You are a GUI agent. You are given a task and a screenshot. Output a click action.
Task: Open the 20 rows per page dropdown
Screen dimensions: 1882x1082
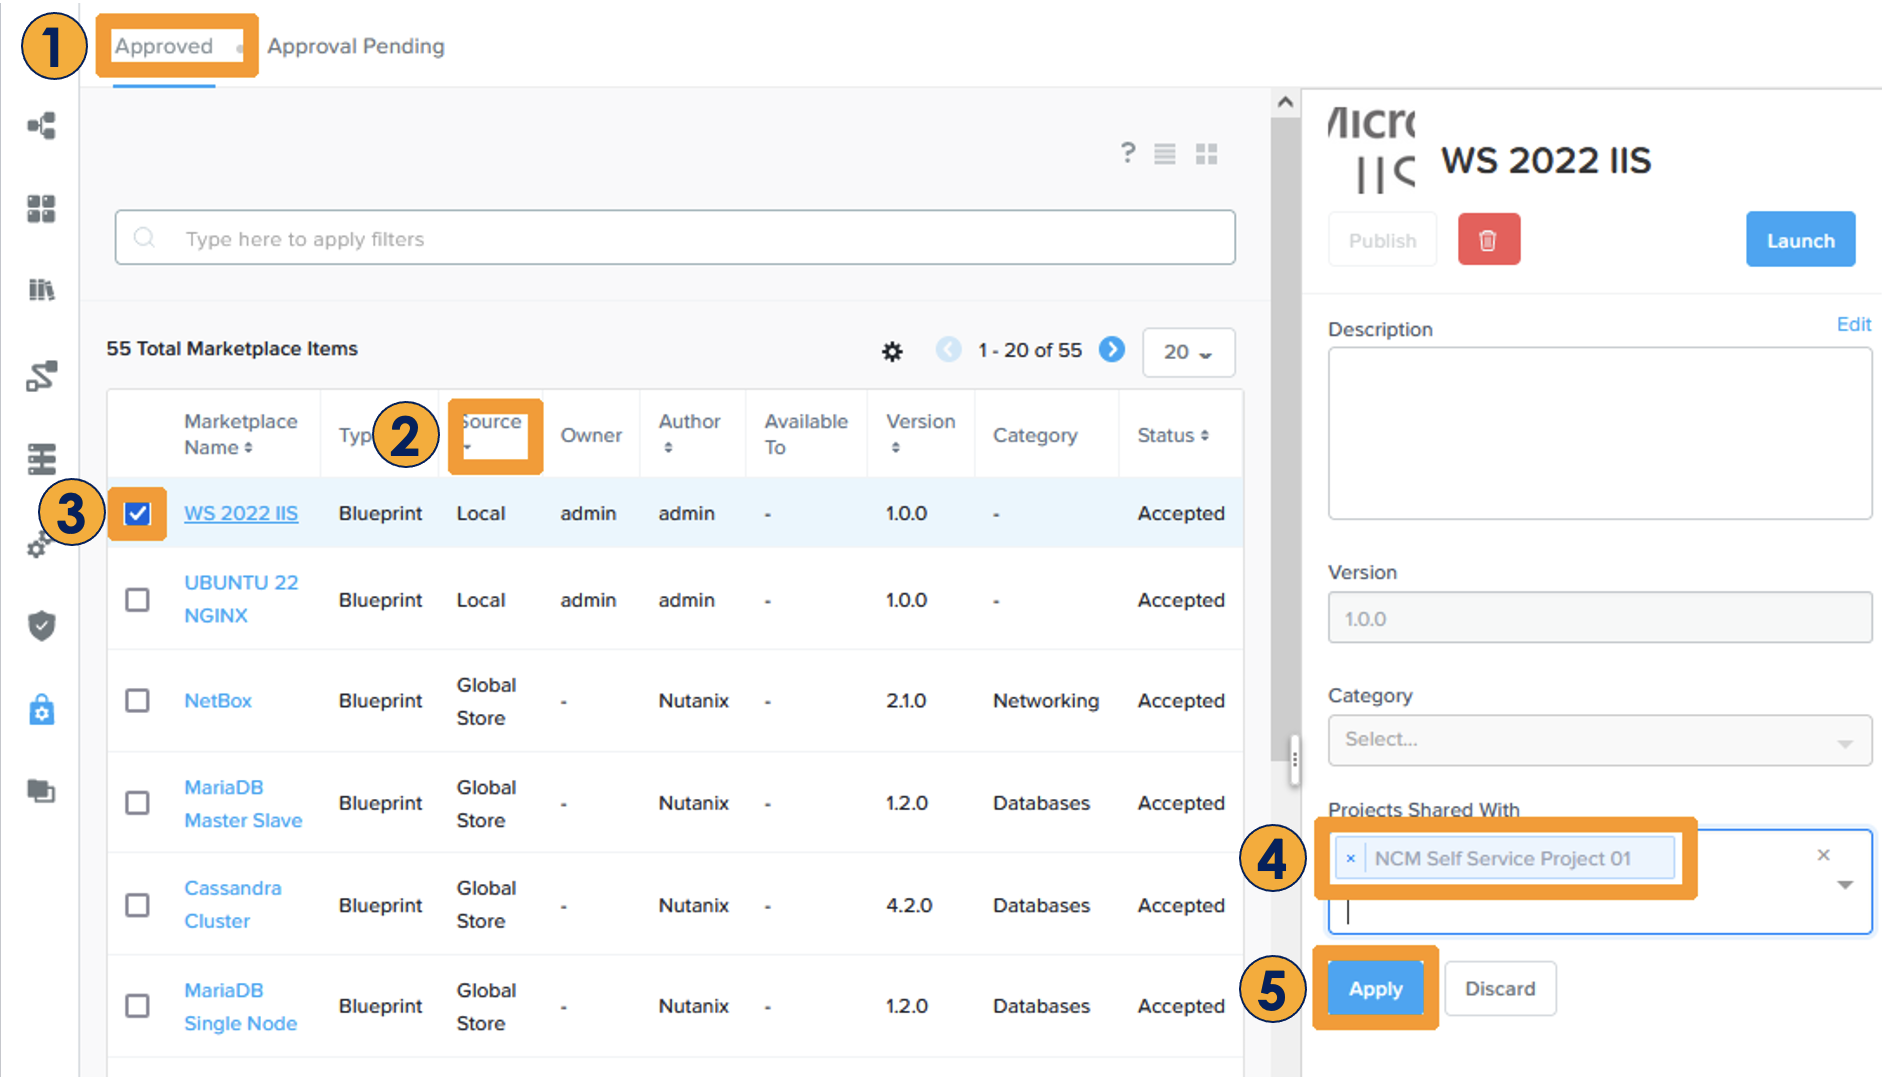pos(1189,352)
